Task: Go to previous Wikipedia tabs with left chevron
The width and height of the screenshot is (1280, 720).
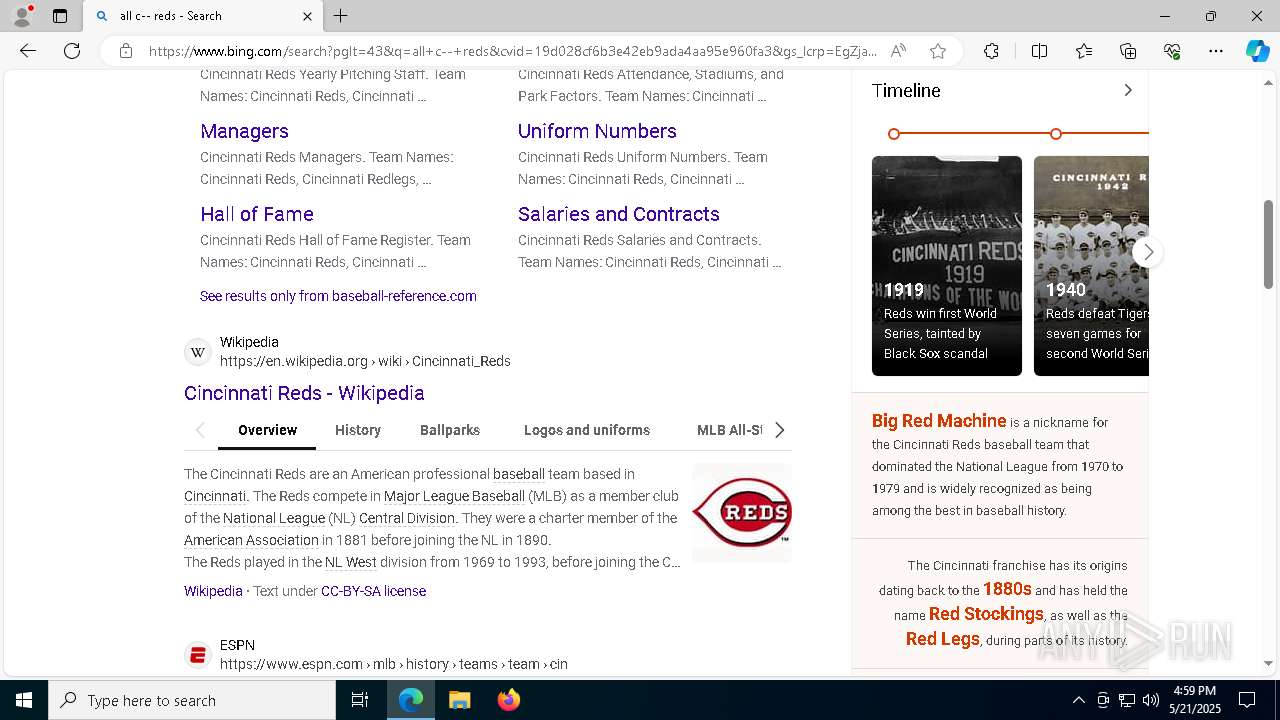Action: click(x=200, y=430)
